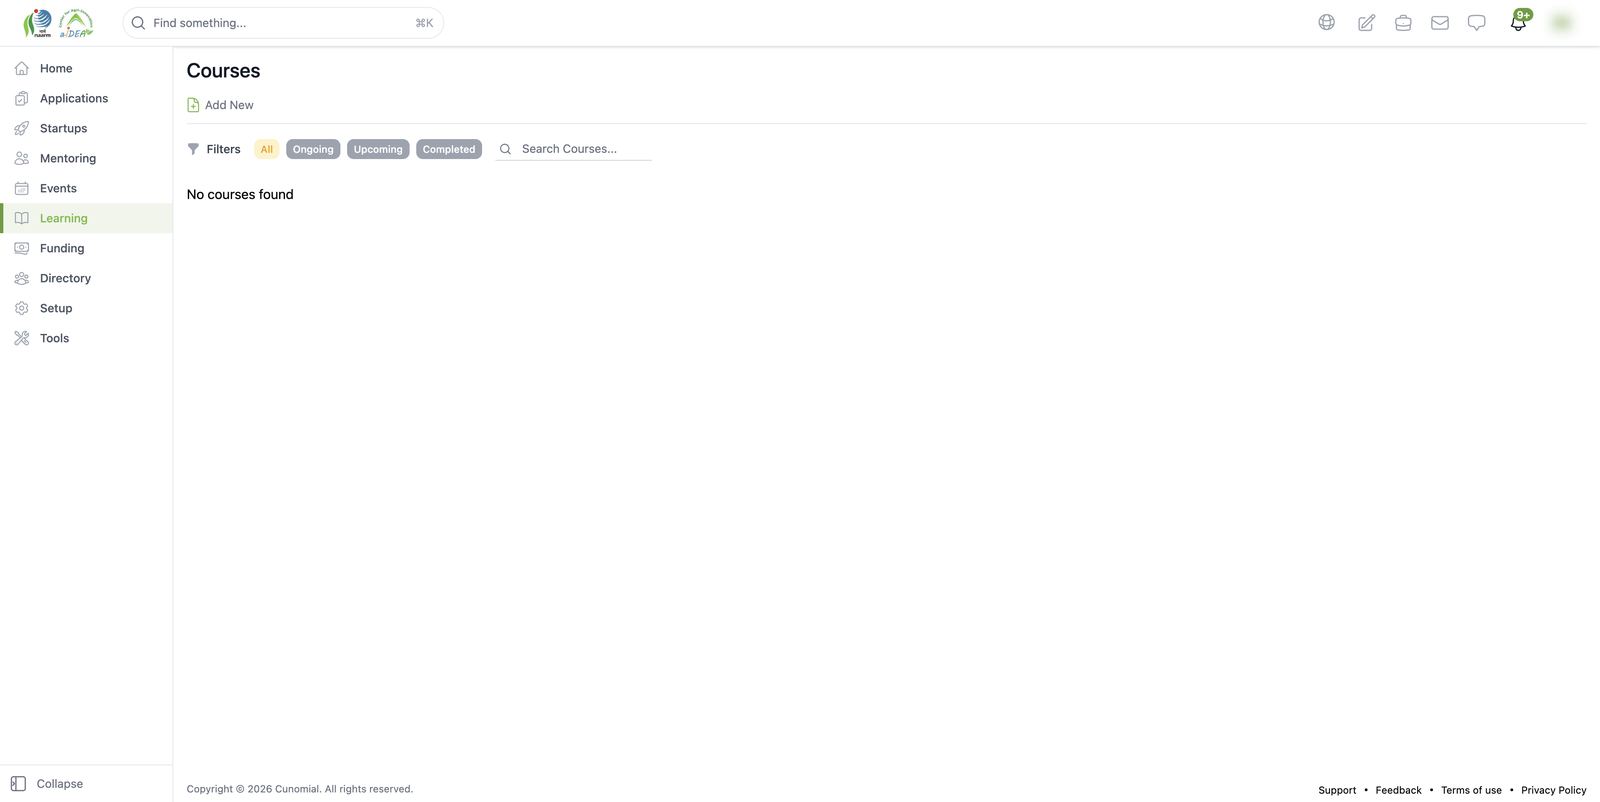Viewport: 1600px width, 802px height.
Task: Click the Add New document icon
Action: click(x=193, y=105)
